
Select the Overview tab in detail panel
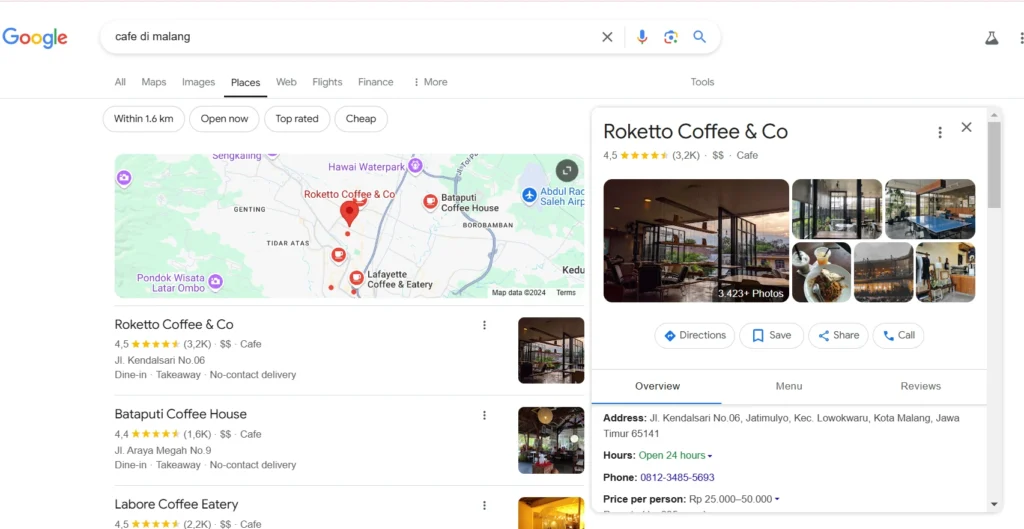tap(658, 387)
